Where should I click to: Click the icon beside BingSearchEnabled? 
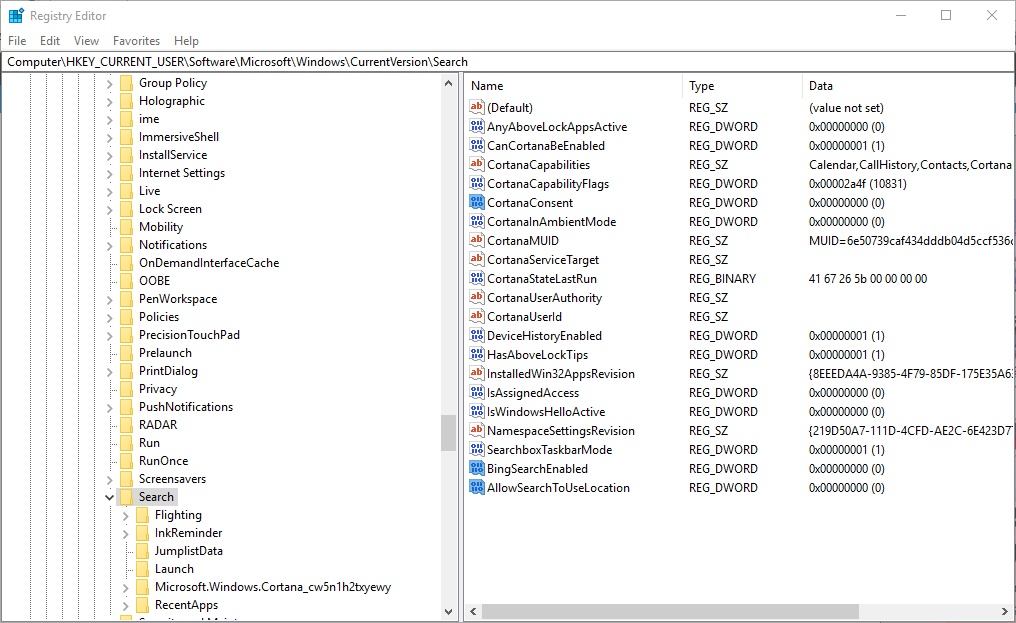pos(477,468)
